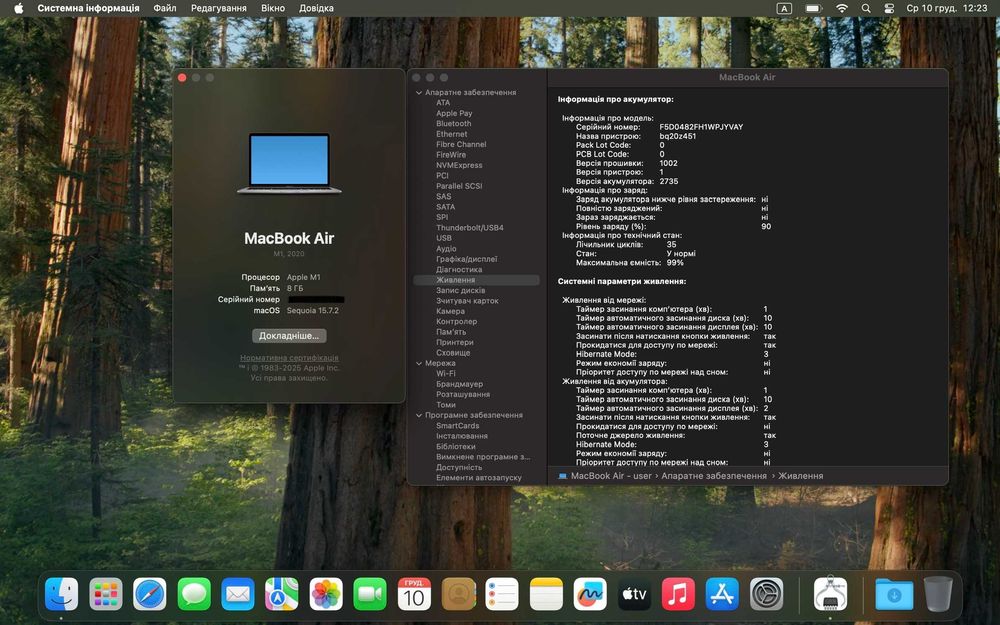1000x625 pixels.
Task: Select NVMExpress in the sidebar
Action: point(459,165)
